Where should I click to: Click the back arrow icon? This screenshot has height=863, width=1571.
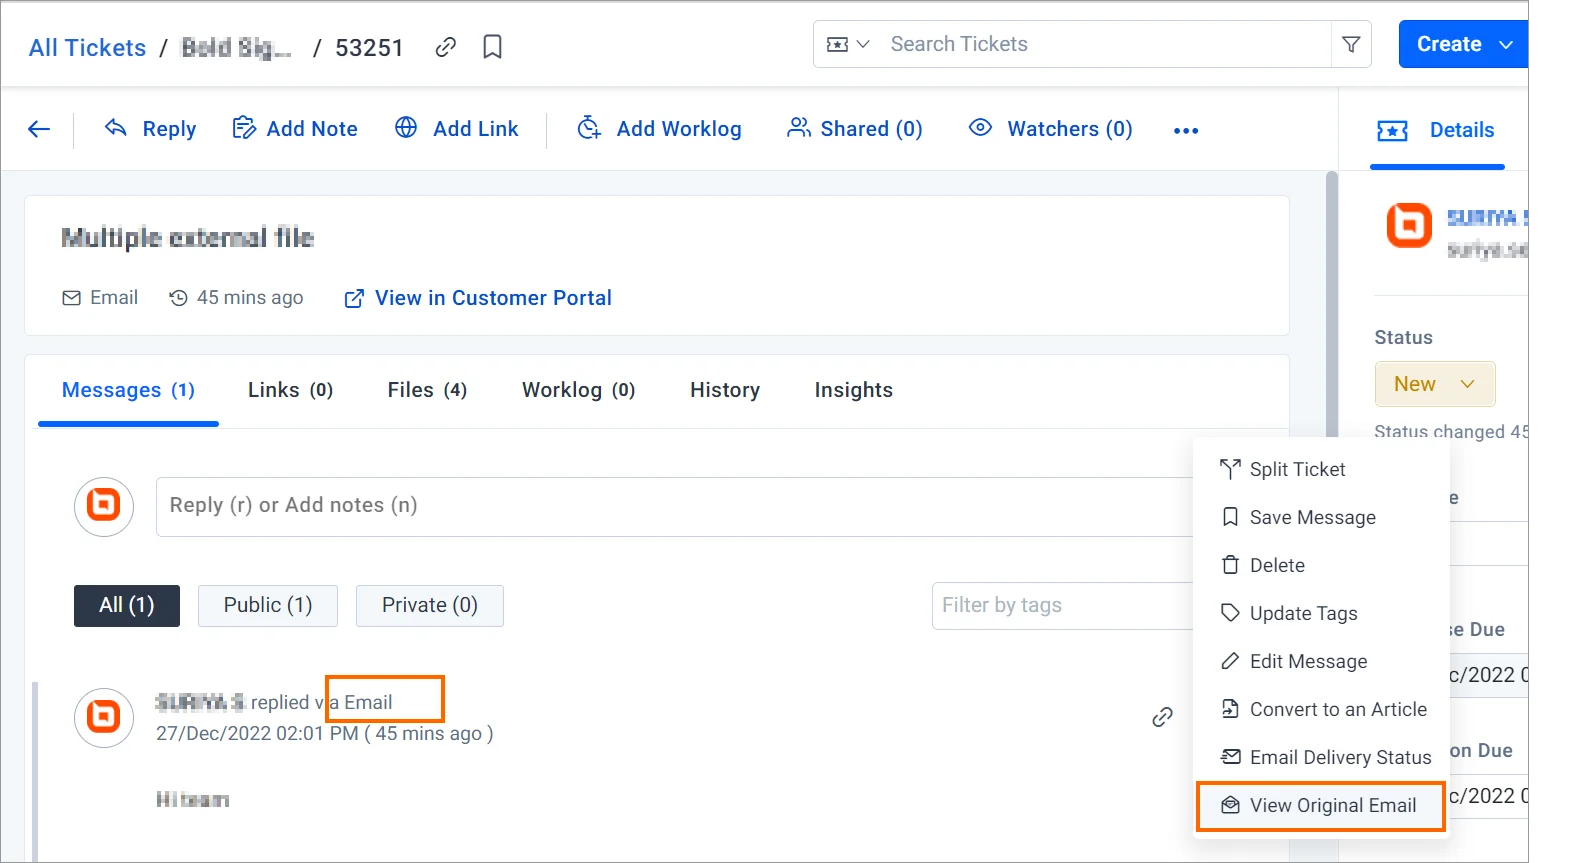(x=39, y=129)
